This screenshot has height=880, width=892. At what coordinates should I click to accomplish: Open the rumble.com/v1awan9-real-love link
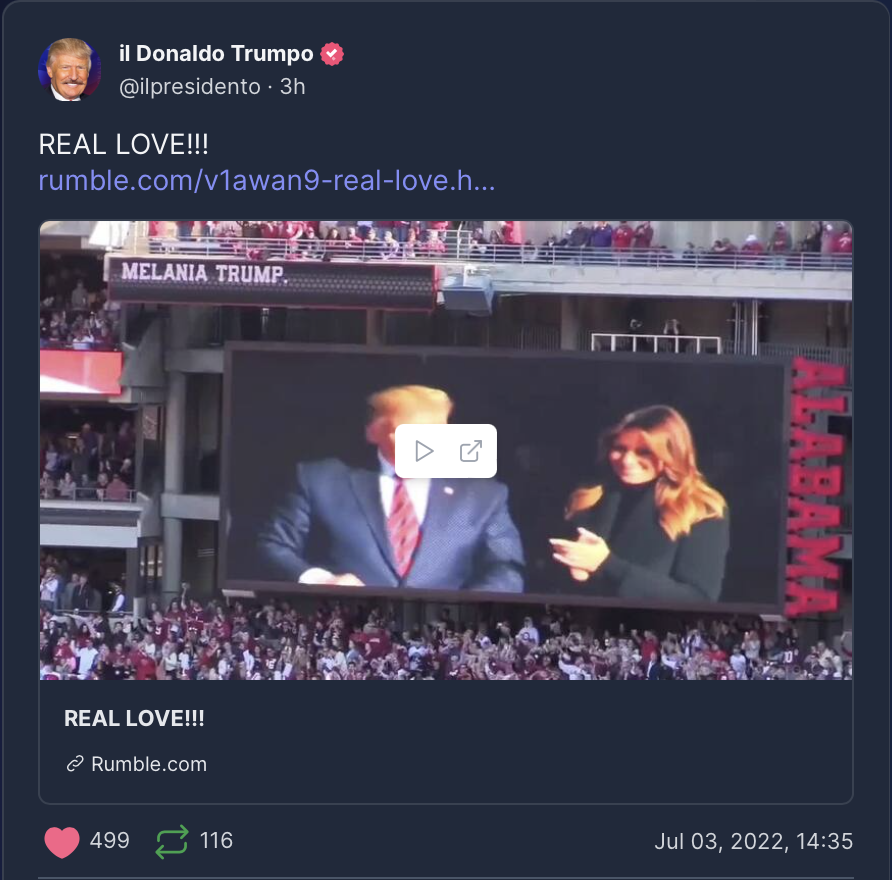pos(267,180)
